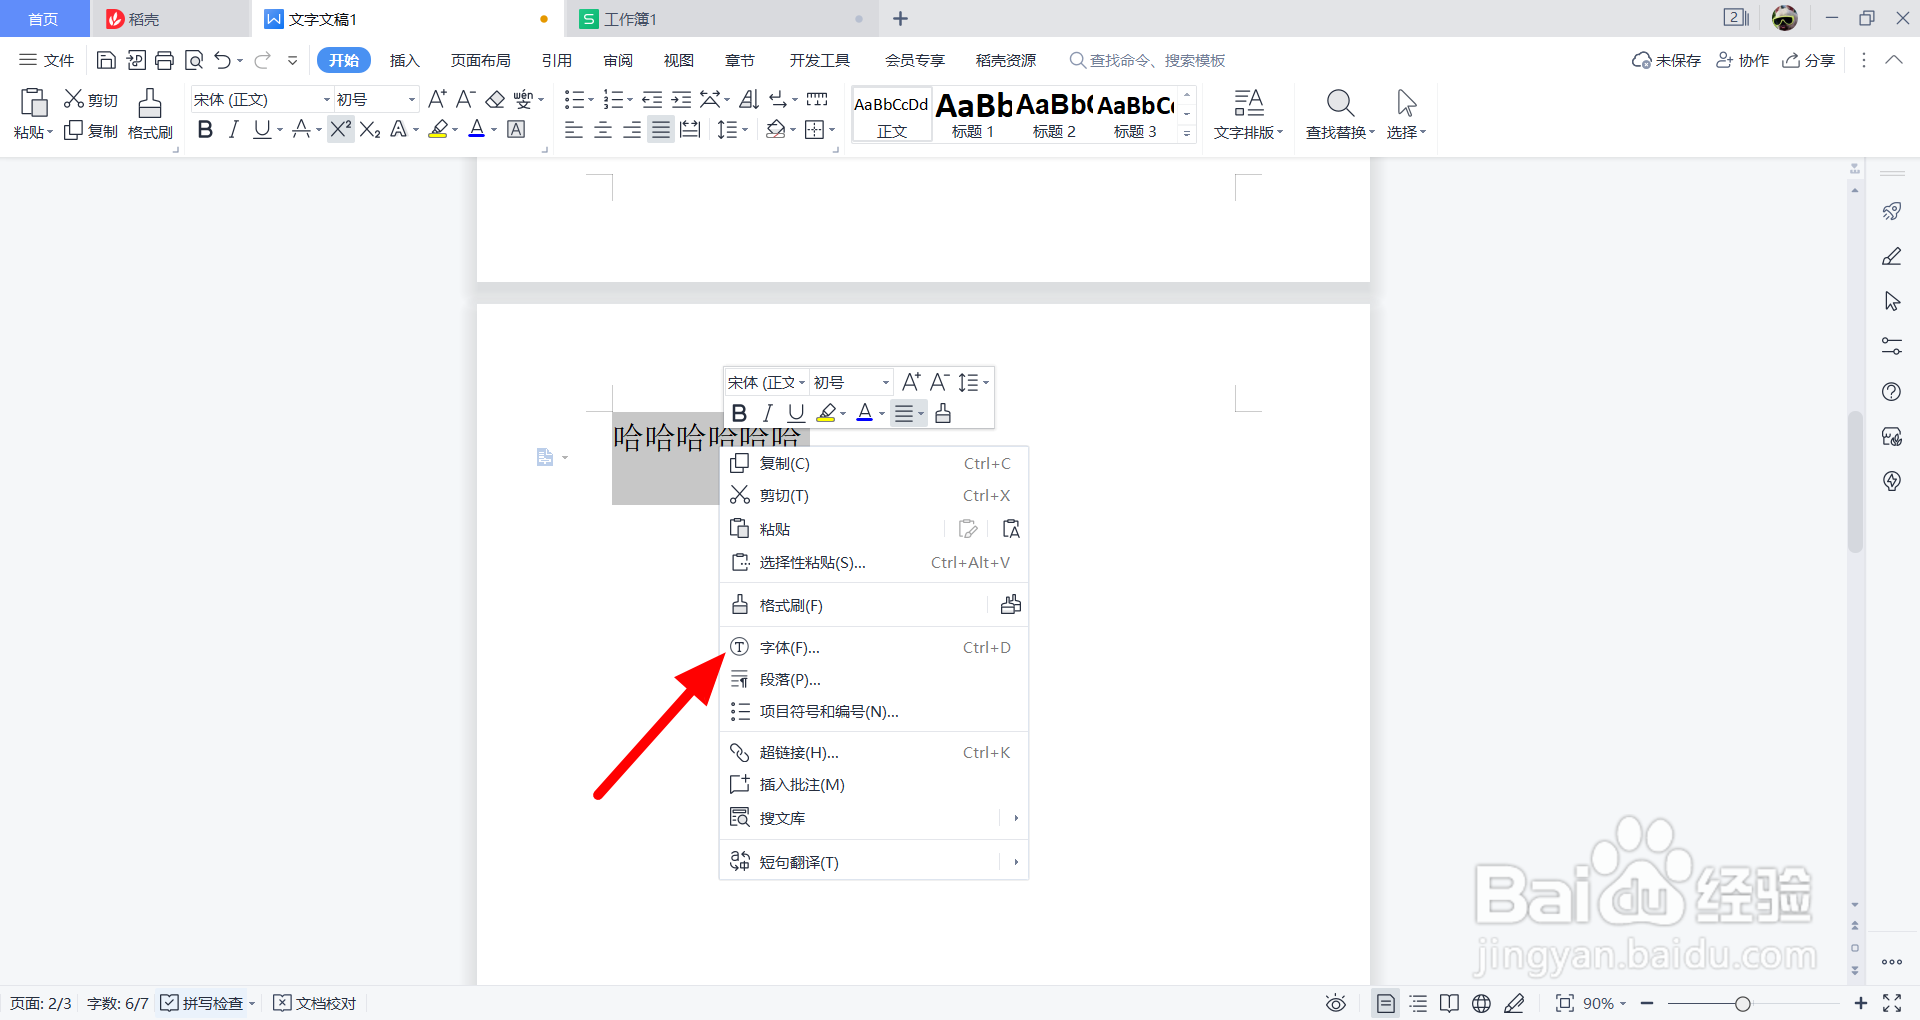Image resolution: width=1920 pixels, height=1020 pixels.
Task: Click the ribbon Cut (剪切) scissors icon
Action: [91, 99]
